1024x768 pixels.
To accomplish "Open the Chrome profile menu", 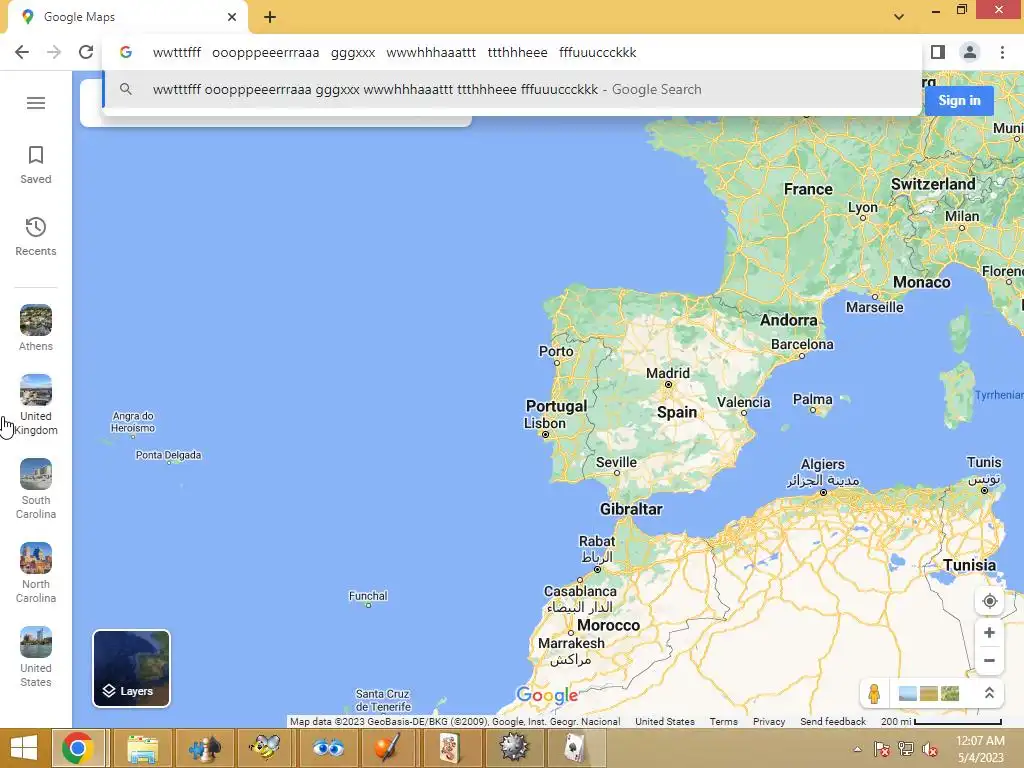I will tap(970, 52).
